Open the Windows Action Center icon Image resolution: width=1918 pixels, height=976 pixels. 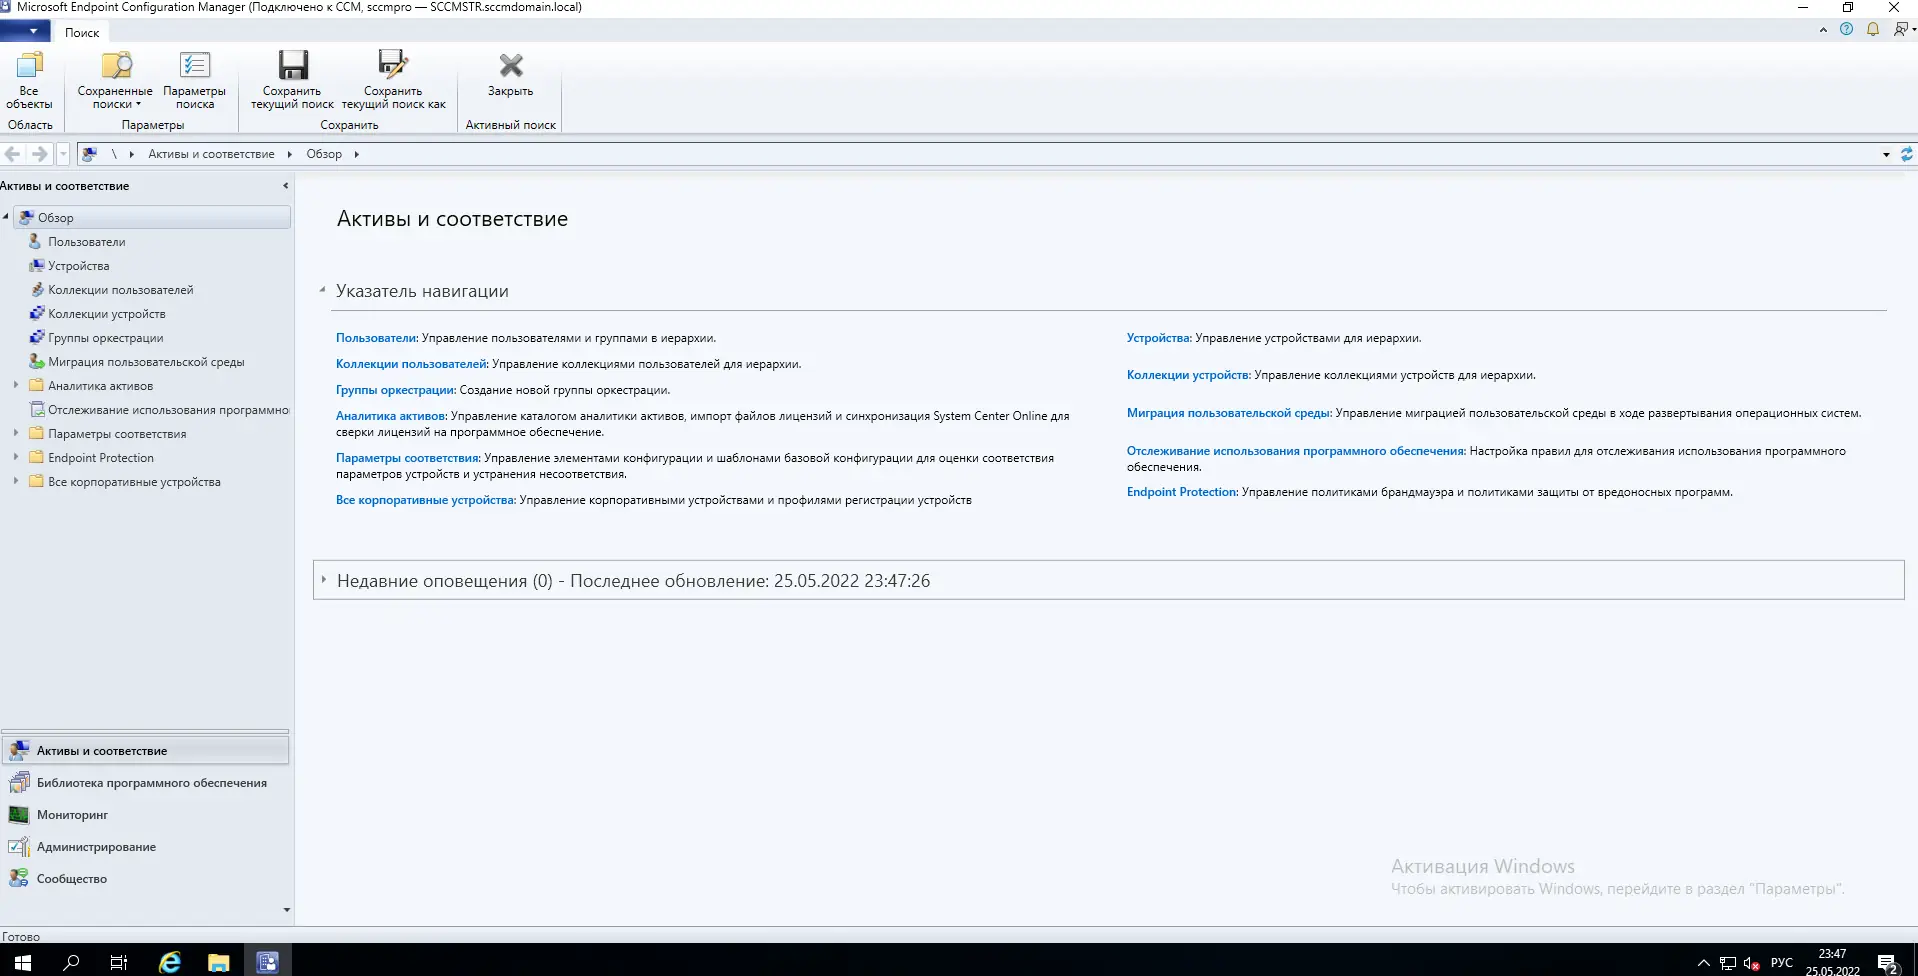[x=1888, y=963]
